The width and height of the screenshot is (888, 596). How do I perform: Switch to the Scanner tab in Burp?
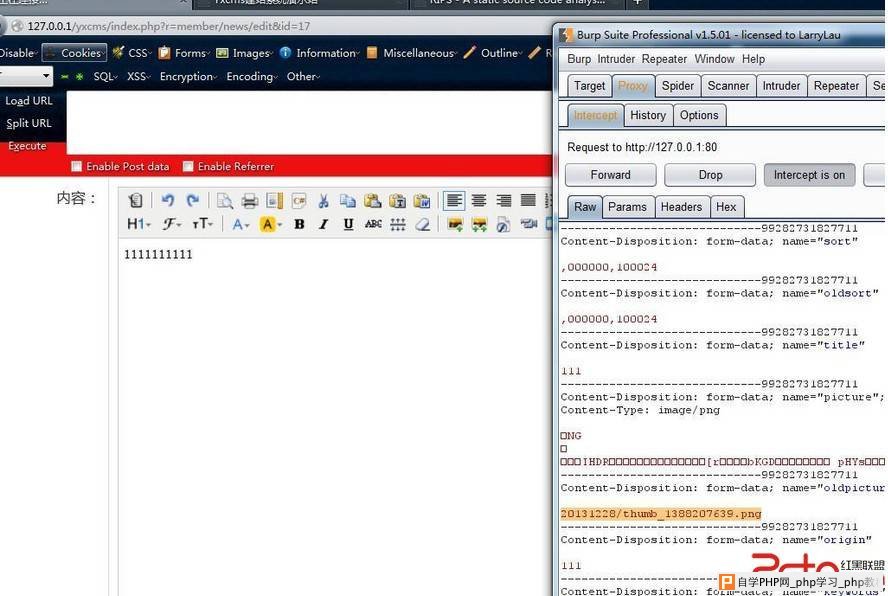[x=728, y=86]
